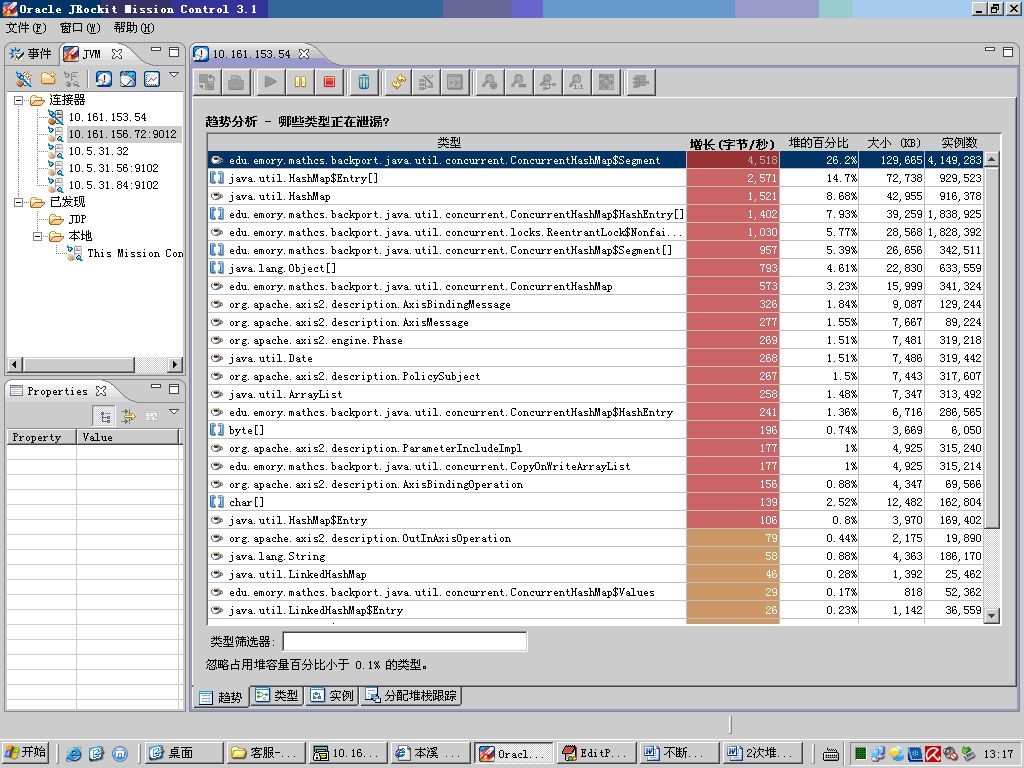
Task: Open the Memory Leak Detector chart icon
Action: point(152,79)
